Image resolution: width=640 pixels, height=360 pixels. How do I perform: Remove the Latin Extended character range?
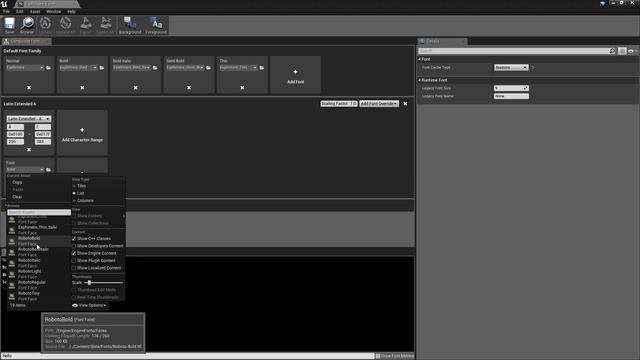tap(29, 150)
